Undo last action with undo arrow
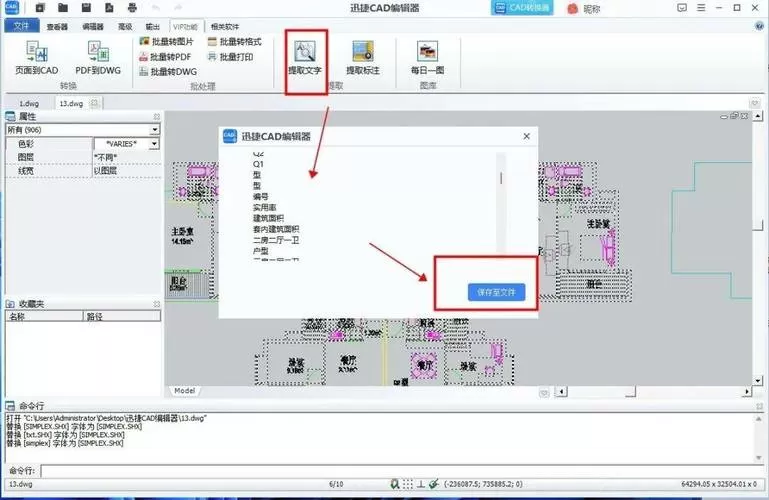769x500 pixels. click(155, 8)
